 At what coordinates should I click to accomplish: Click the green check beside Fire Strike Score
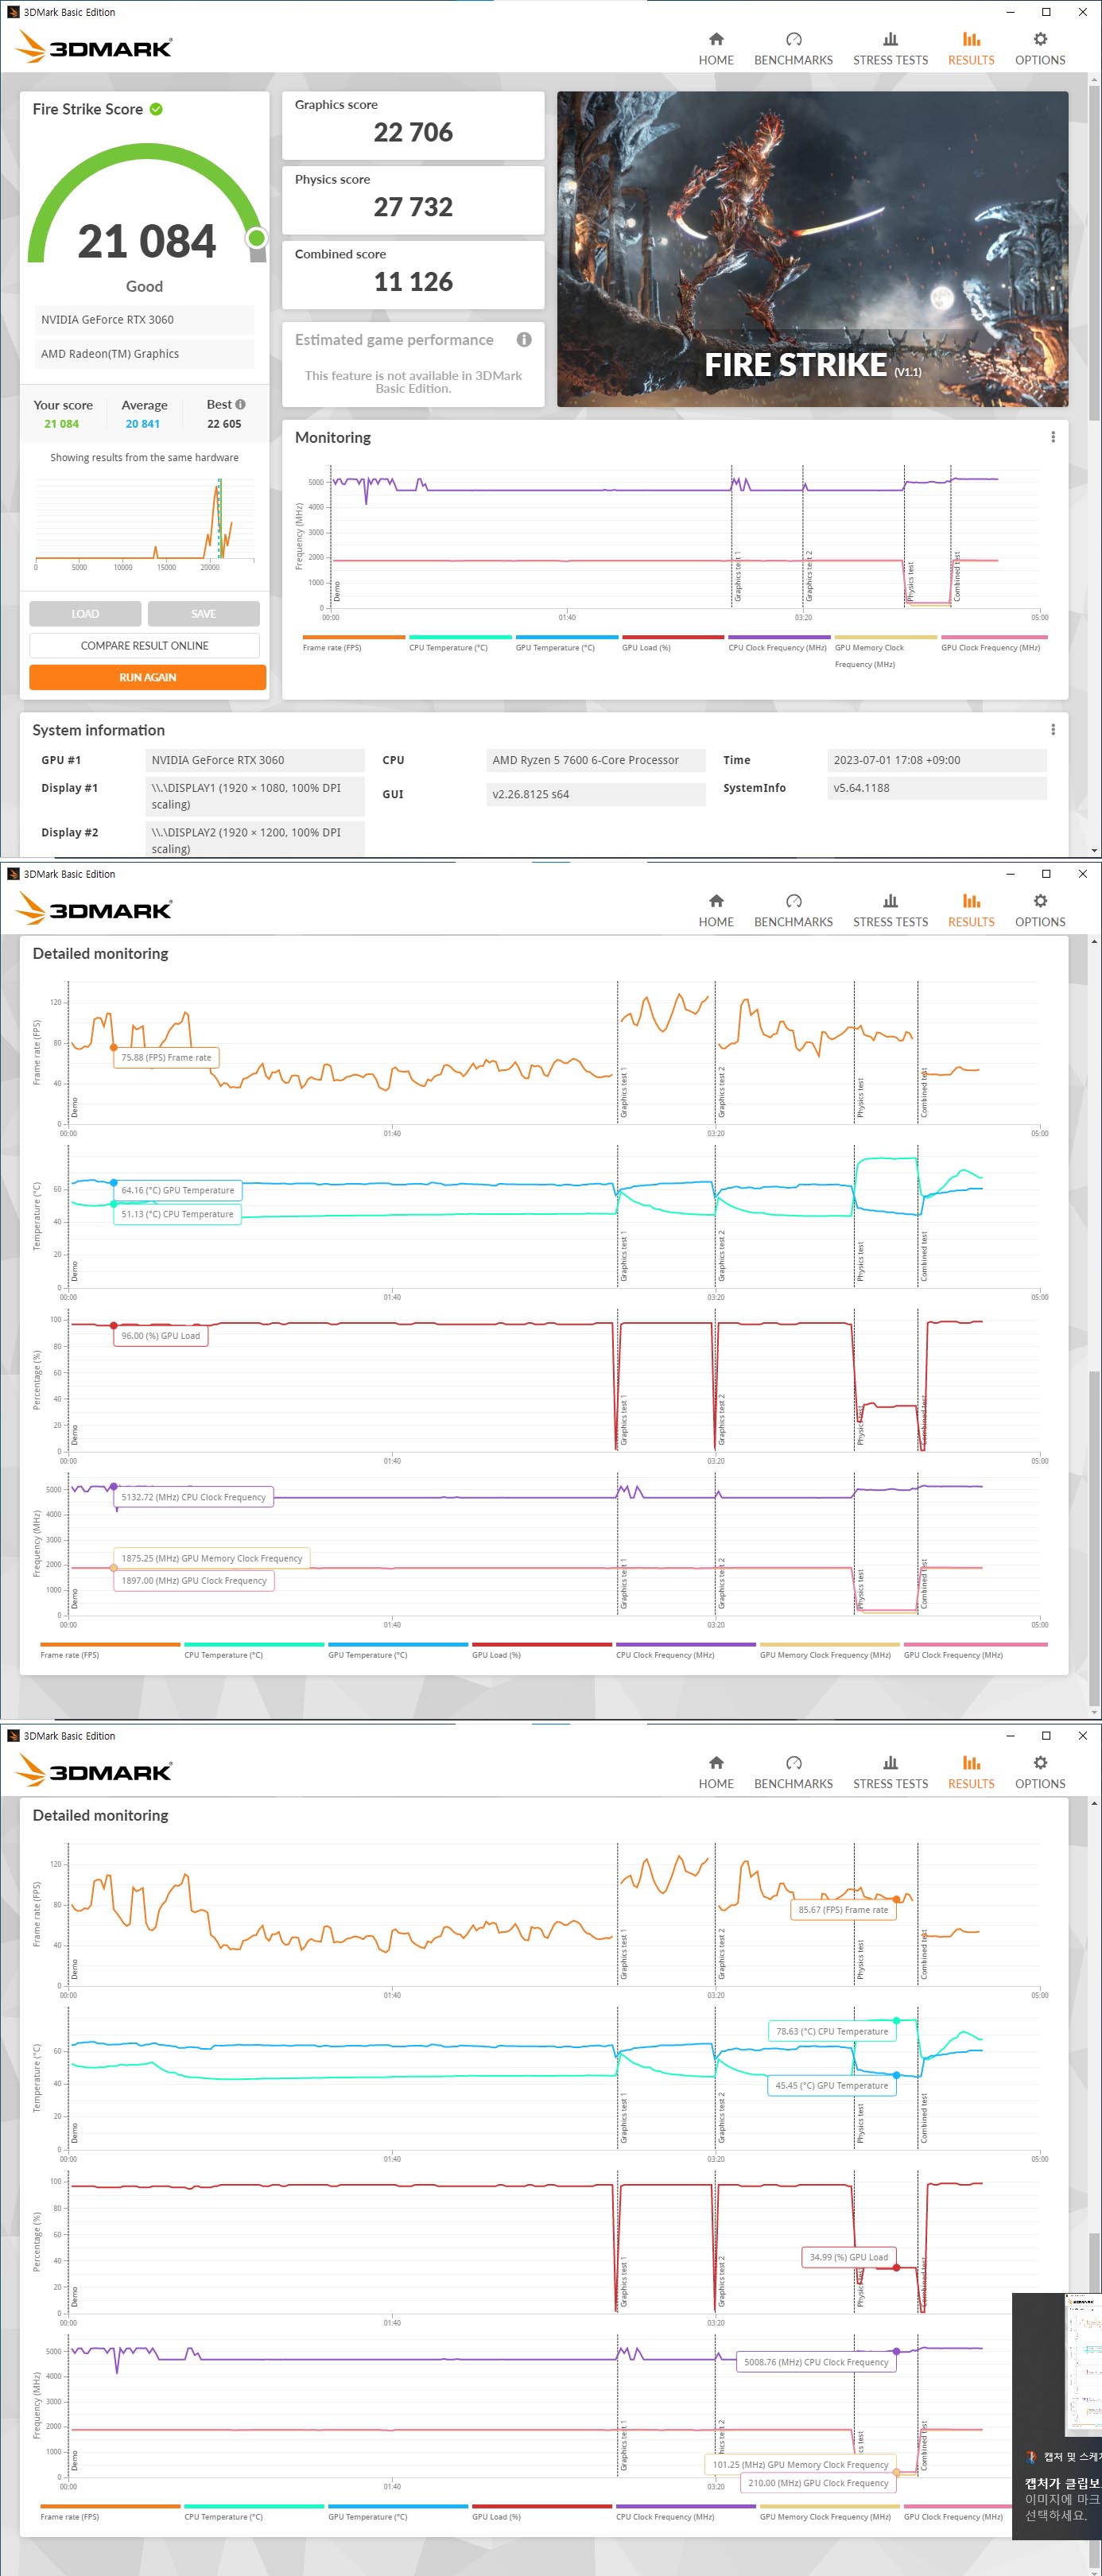156,109
